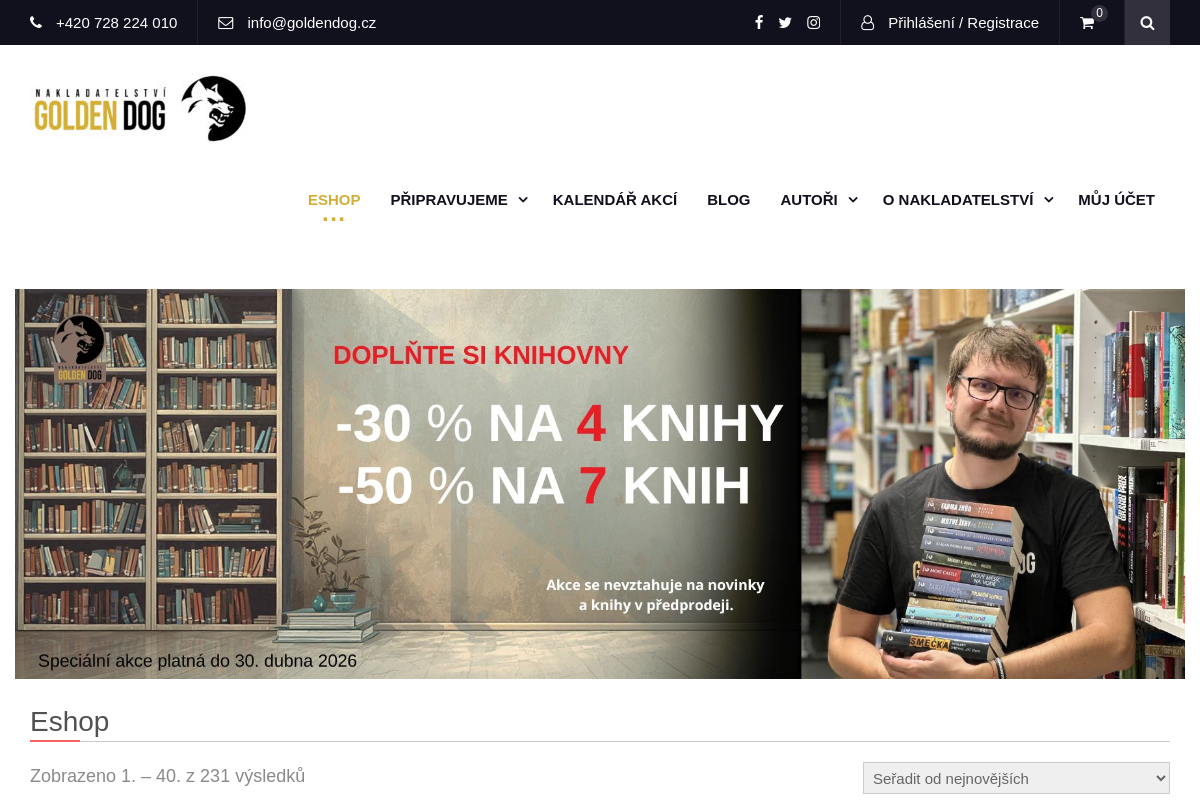Image resolution: width=1200 pixels, height=800 pixels.
Task: Expand the Připravujeme submenu chevron
Action: point(522,200)
